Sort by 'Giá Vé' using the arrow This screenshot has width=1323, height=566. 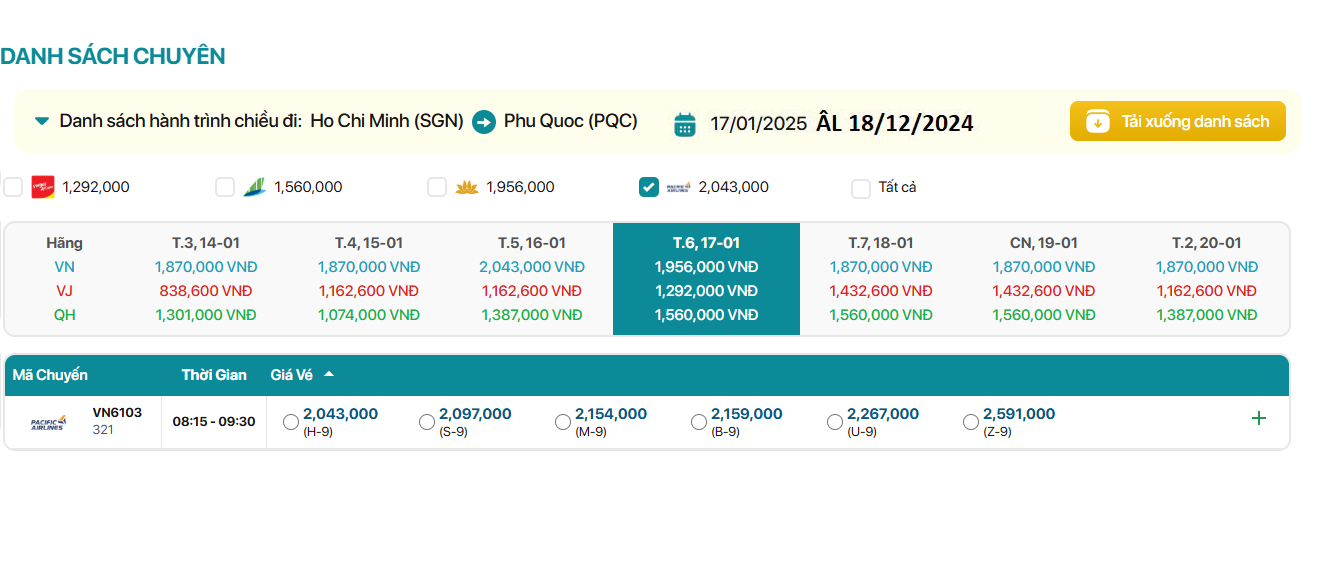click(329, 375)
